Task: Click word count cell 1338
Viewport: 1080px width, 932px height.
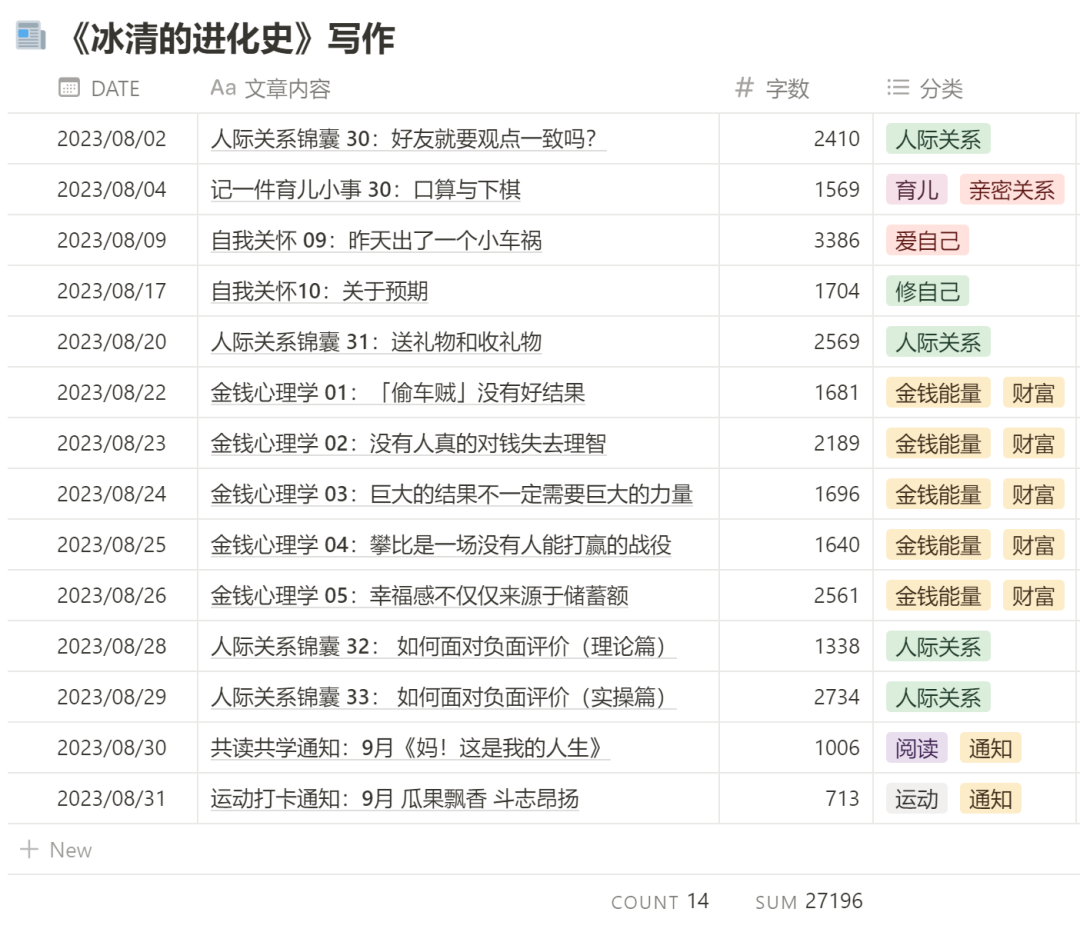Action: click(x=796, y=646)
